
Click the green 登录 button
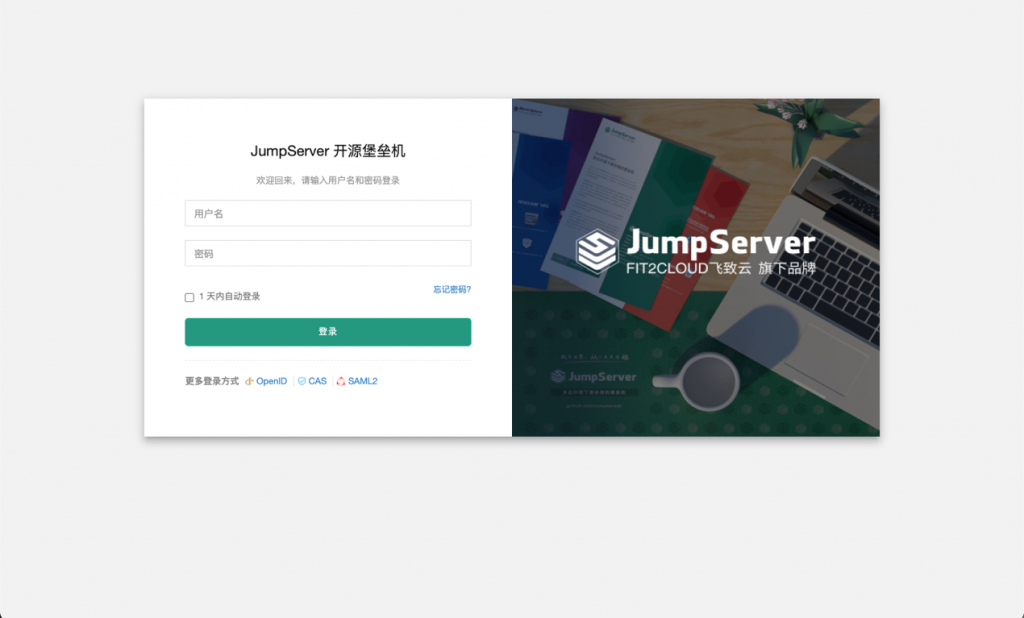point(328,332)
